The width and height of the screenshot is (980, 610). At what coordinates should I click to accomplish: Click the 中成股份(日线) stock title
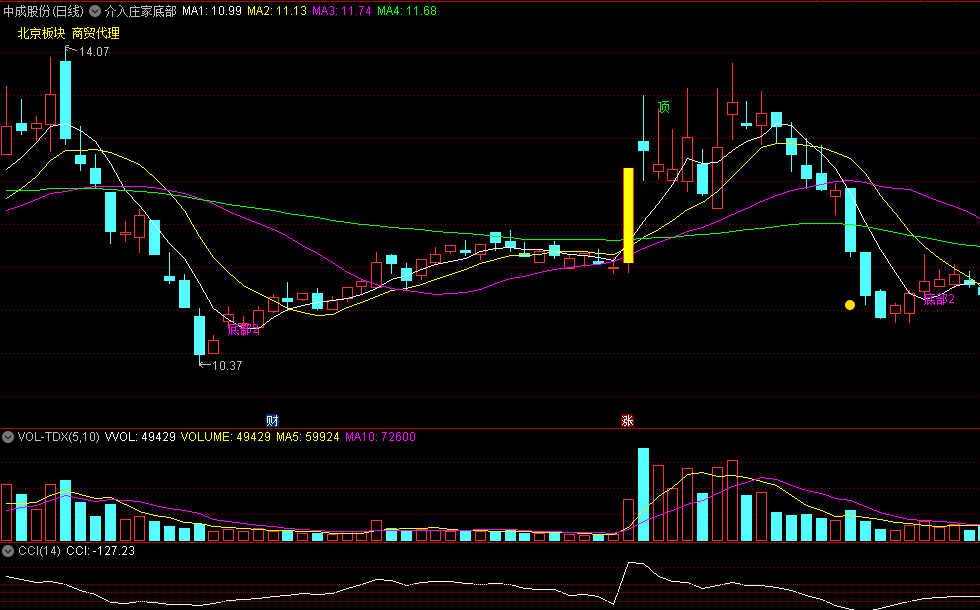pyautogui.click(x=43, y=11)
